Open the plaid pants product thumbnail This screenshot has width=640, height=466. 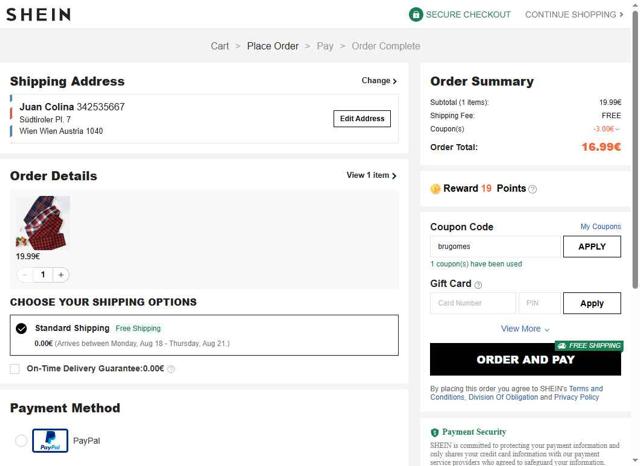42,223
